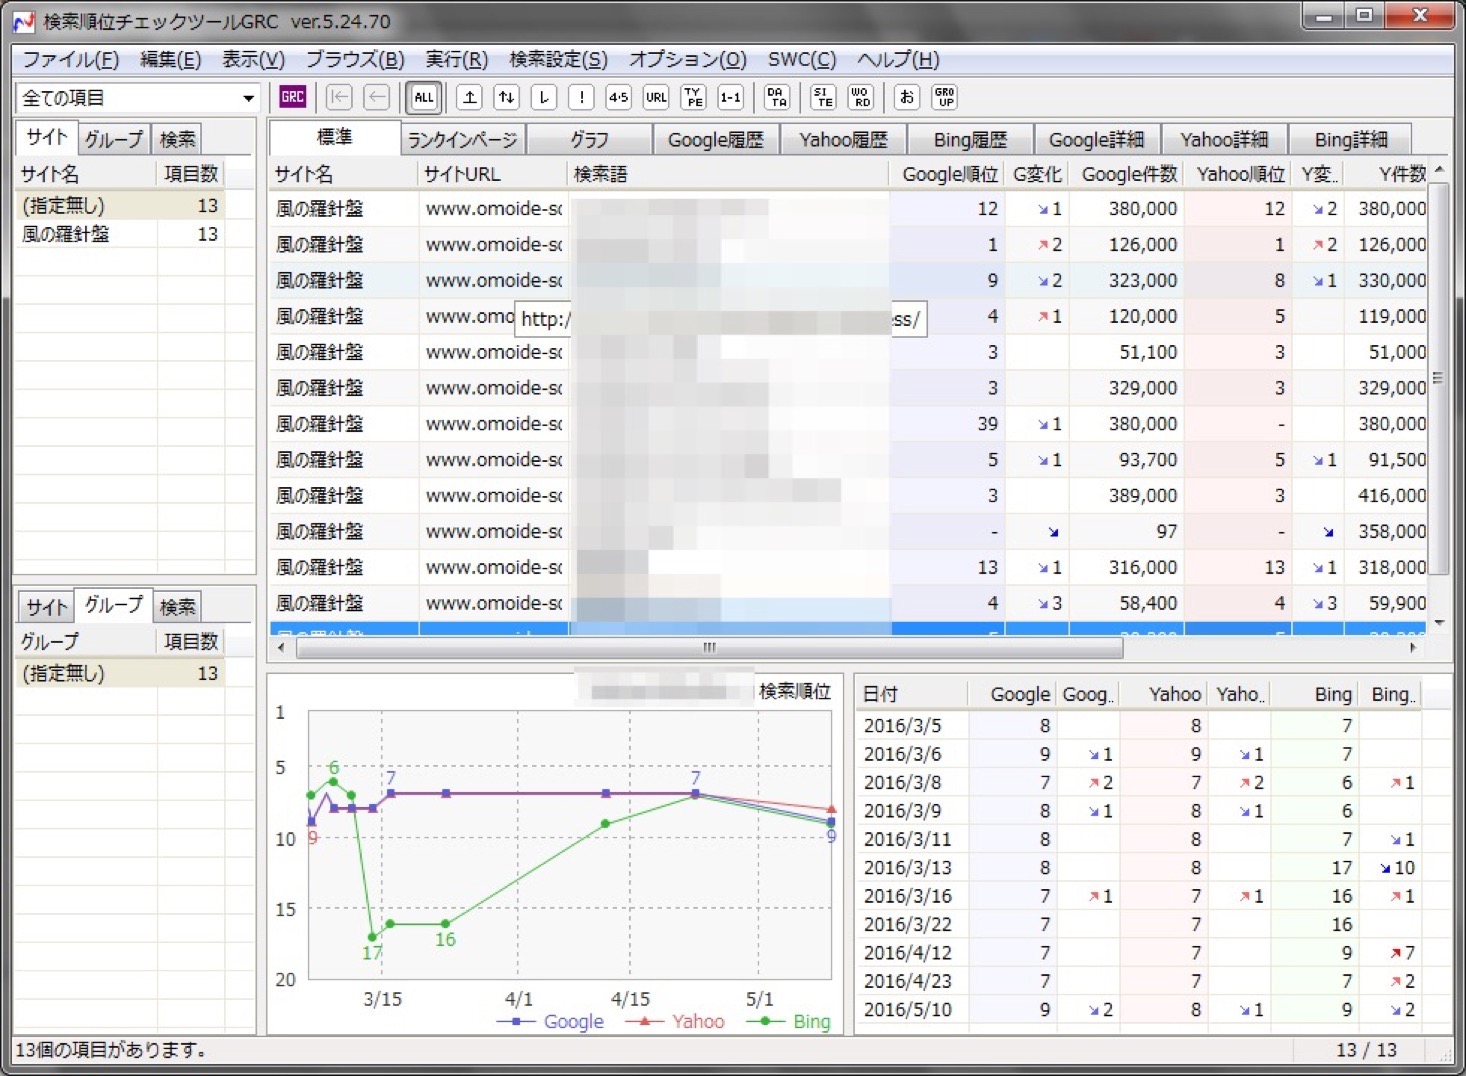Click the 検索語 column header
Viewport: 1466px width, 1076px height.
(600, 174)
